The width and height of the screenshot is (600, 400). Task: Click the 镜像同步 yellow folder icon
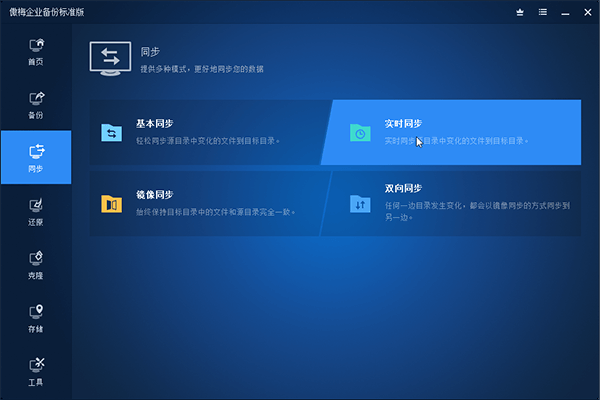pos(111,203)
